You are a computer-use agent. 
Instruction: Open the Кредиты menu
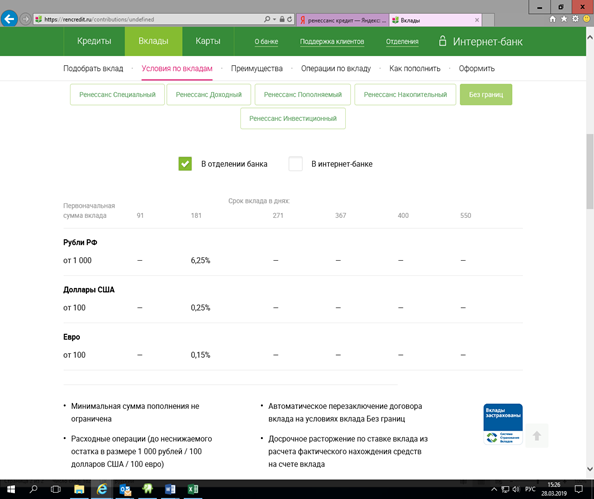click(x=94, y=41)
